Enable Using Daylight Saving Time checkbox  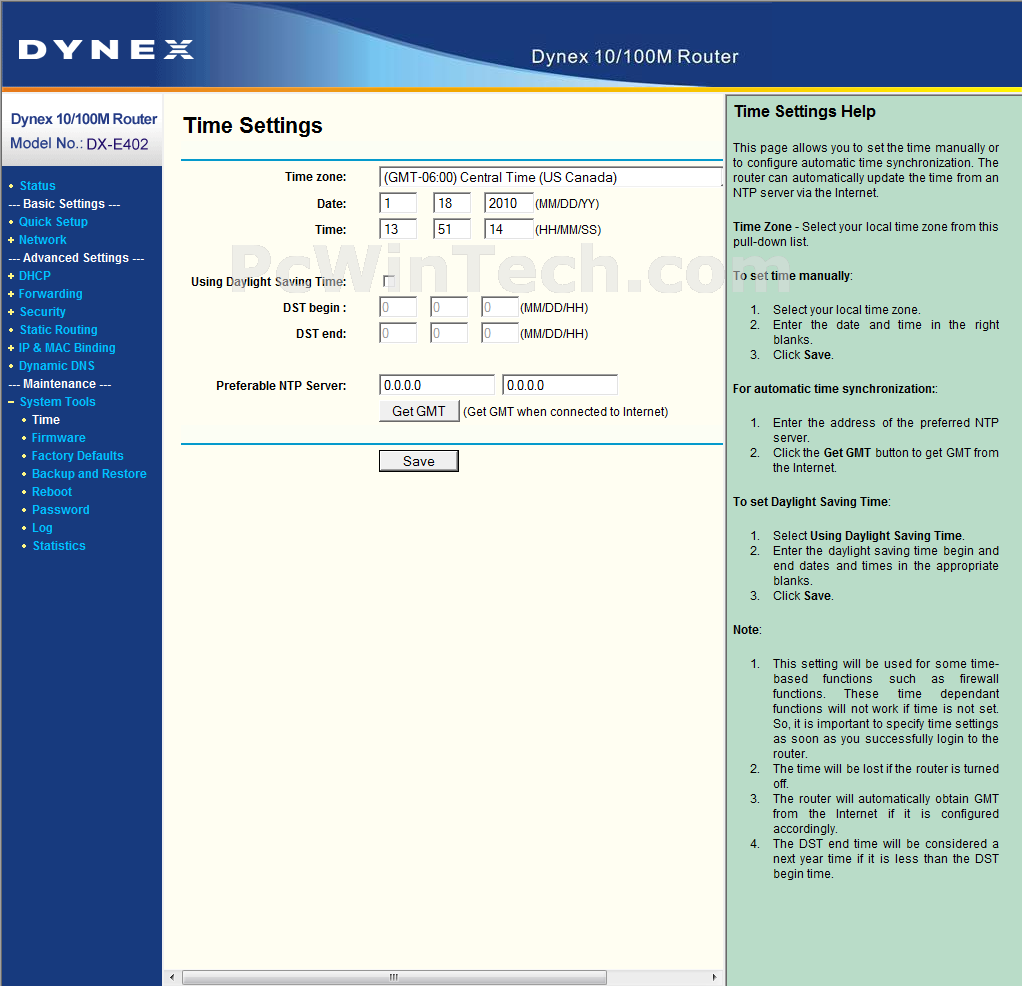coord(389,281)
